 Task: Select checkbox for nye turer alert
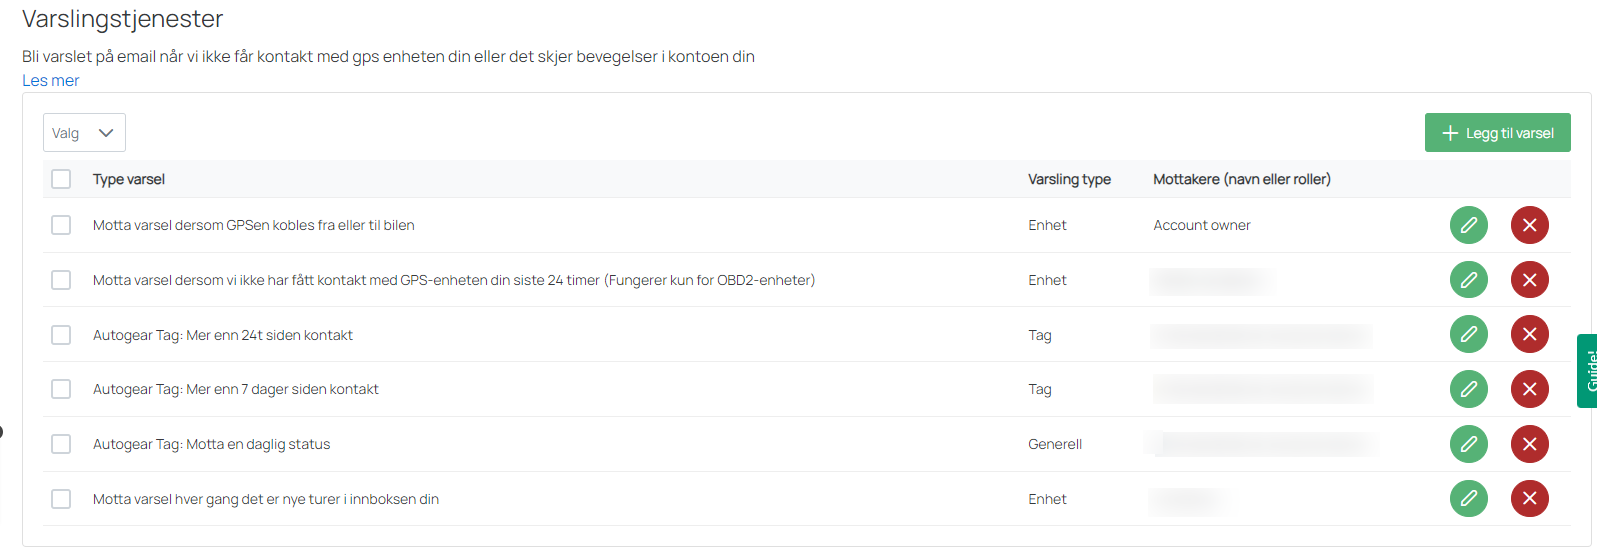(x=61, y=499)
